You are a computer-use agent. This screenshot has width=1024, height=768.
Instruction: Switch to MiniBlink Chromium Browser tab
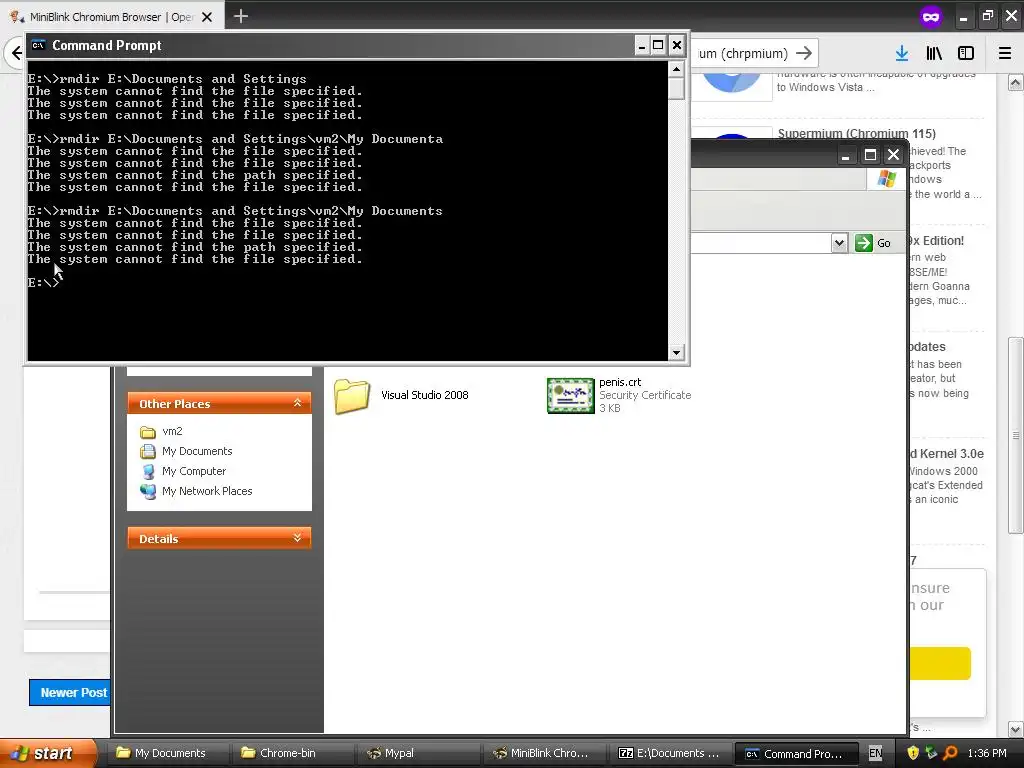click(112, 17)
